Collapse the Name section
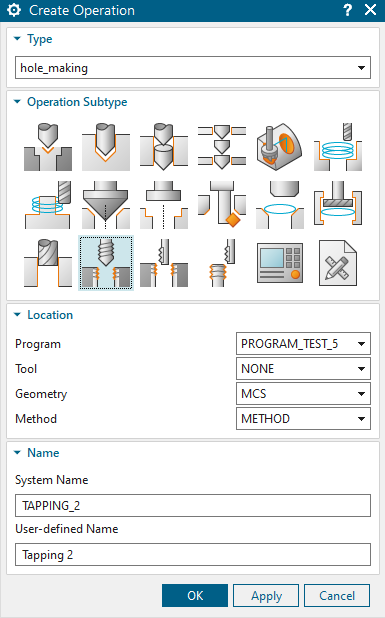 pos(17,452)
